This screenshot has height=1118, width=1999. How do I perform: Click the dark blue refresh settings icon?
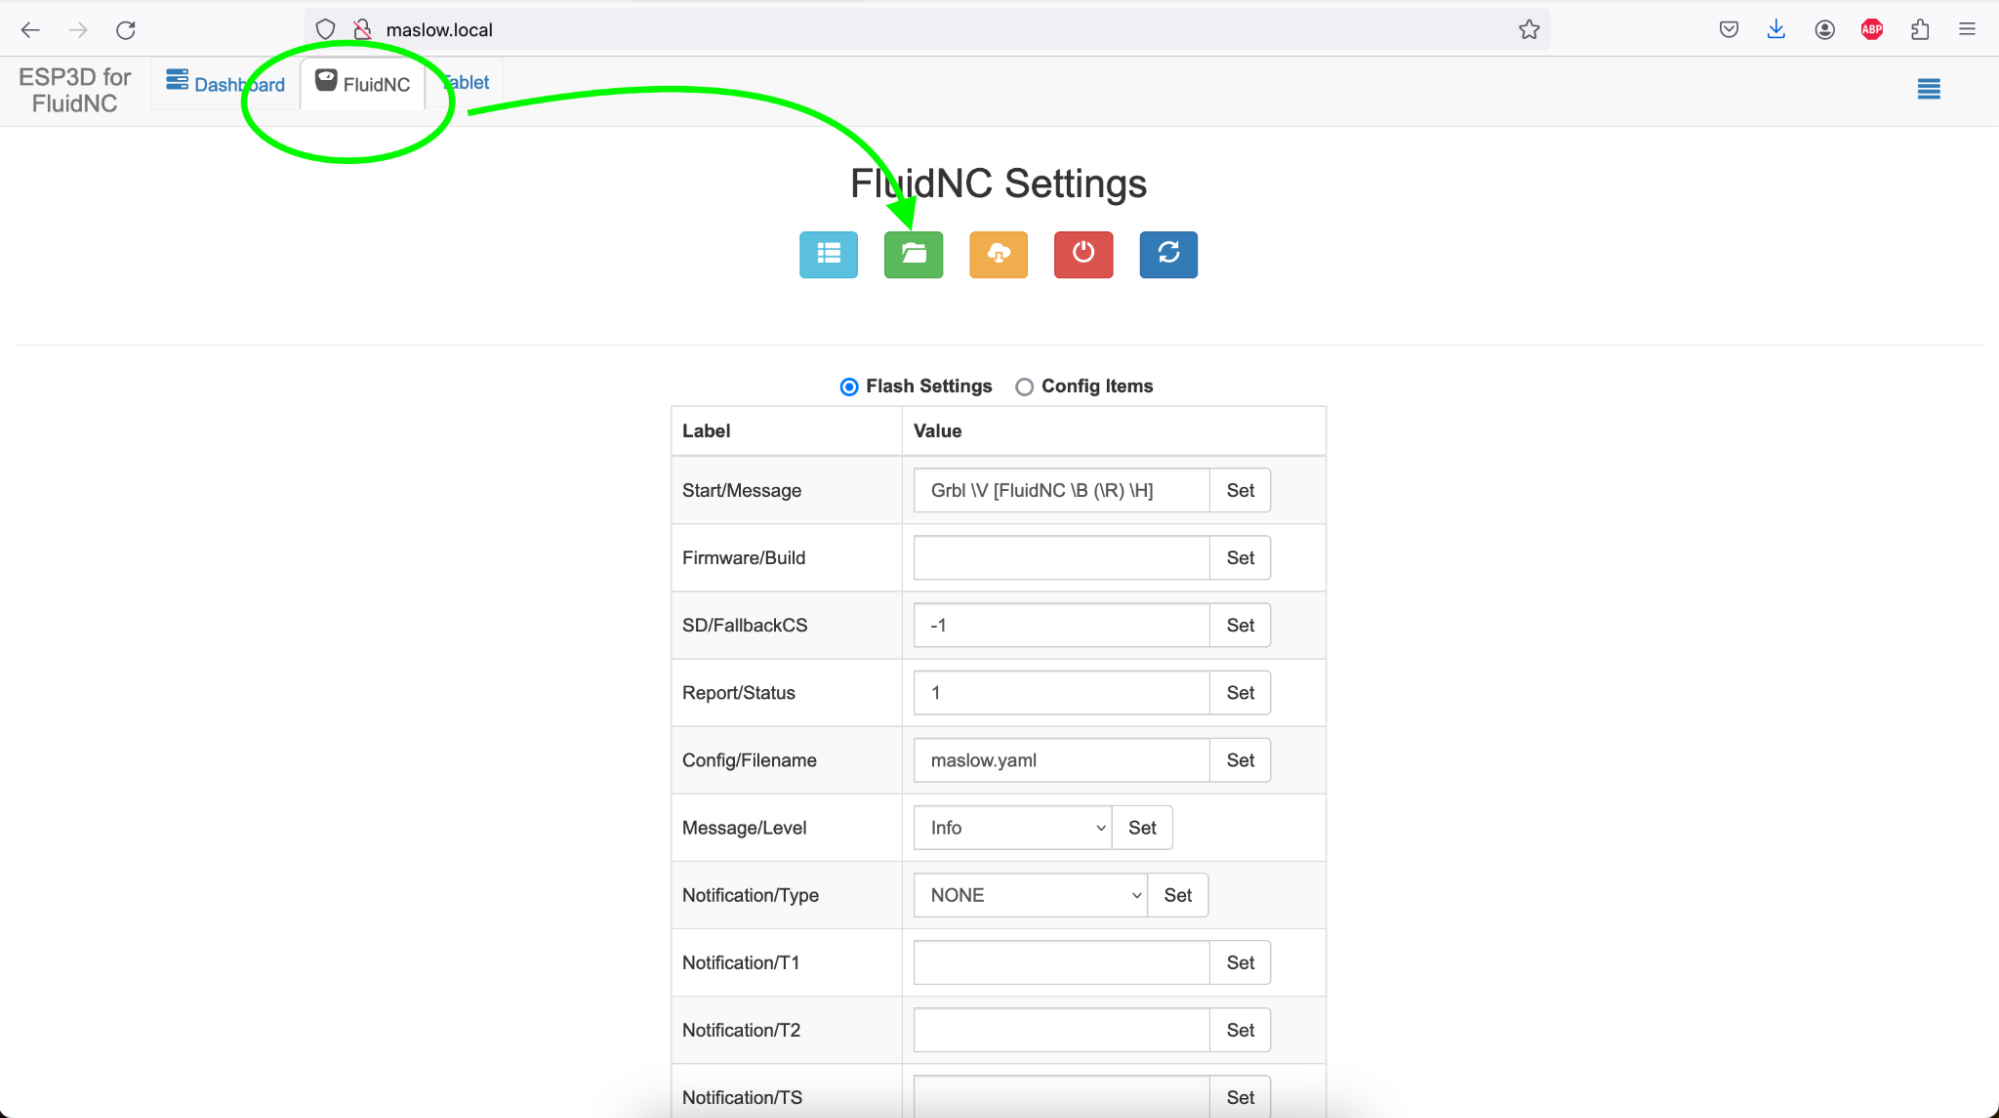[x=1168, y=254]
